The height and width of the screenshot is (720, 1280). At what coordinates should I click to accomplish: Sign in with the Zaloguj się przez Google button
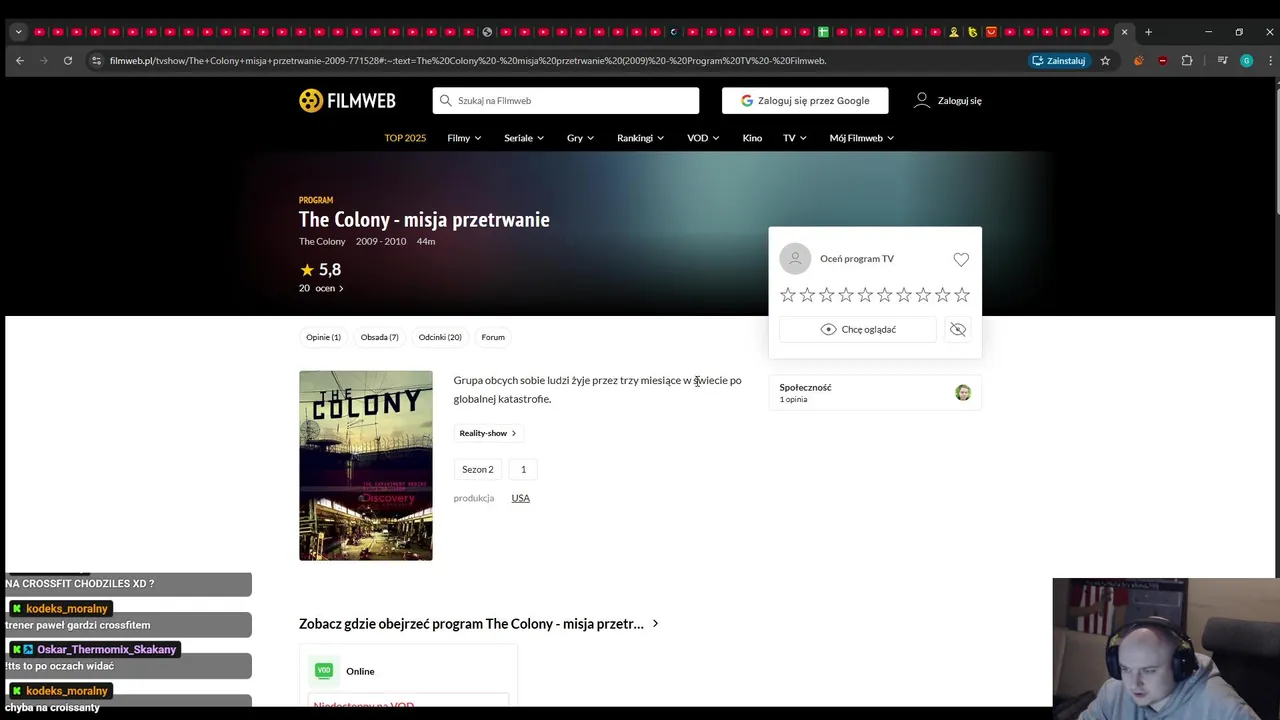[x=805, y=100]
